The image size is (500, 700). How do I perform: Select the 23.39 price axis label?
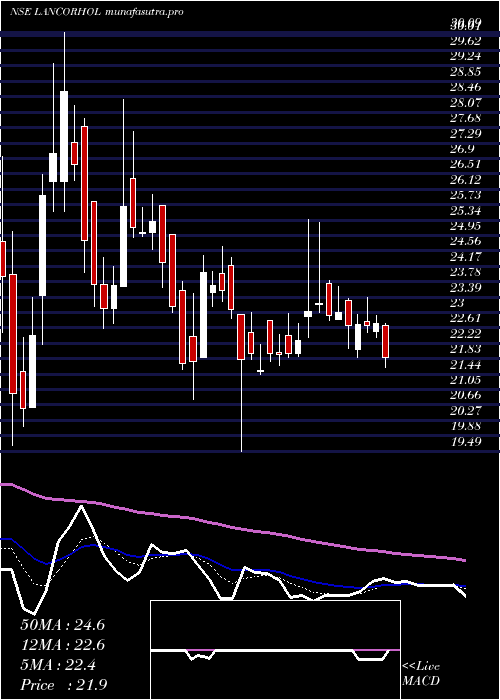[466, 288]
